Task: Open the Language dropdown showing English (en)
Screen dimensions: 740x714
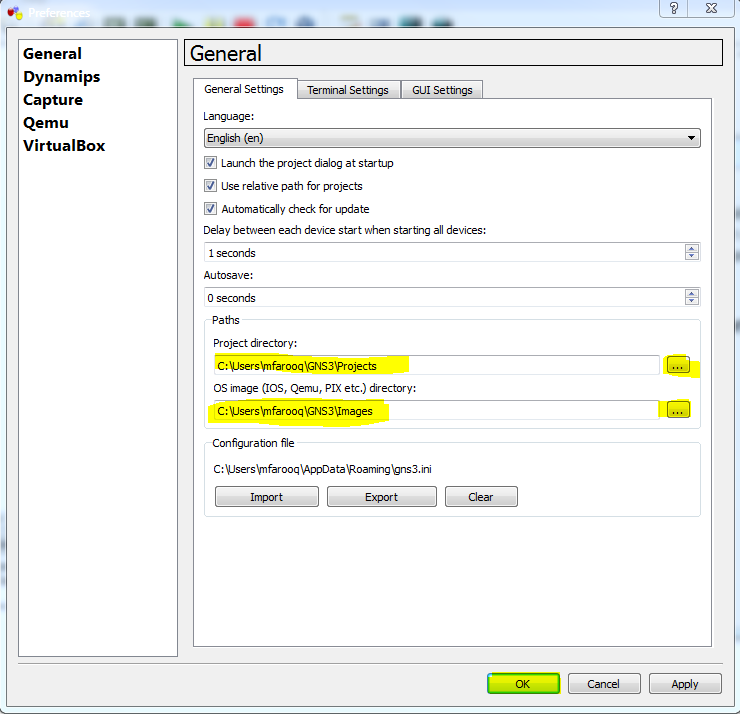Action: 452,138
